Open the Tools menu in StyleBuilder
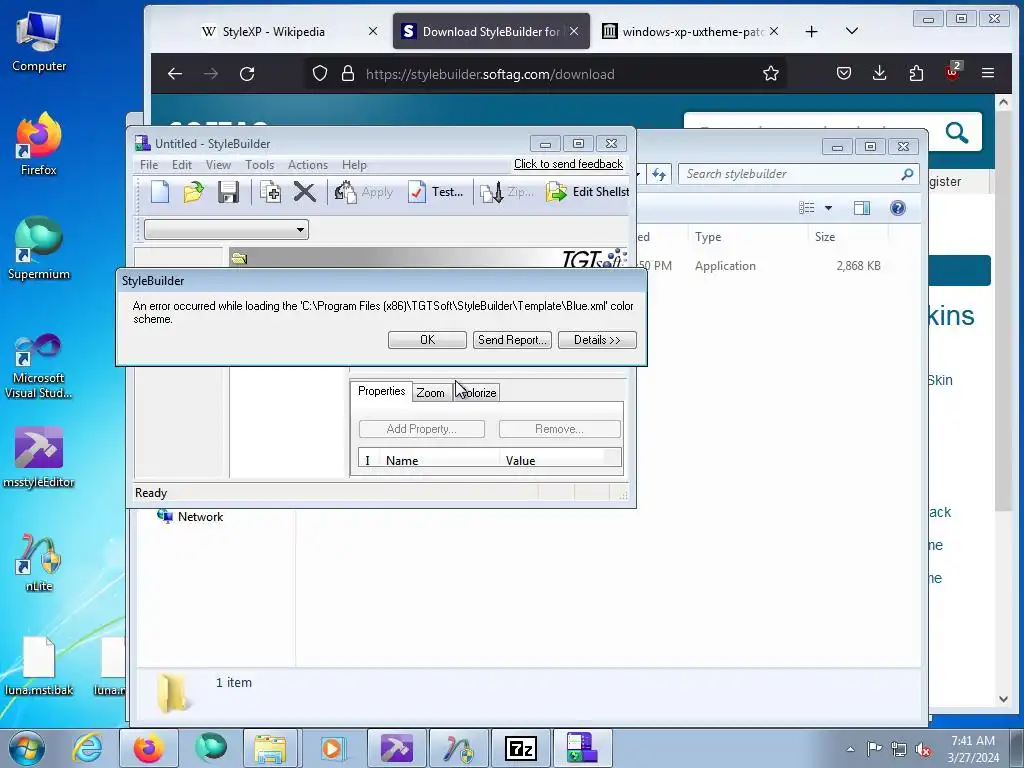Screen dimensions: 1024x768 point(259,165)
